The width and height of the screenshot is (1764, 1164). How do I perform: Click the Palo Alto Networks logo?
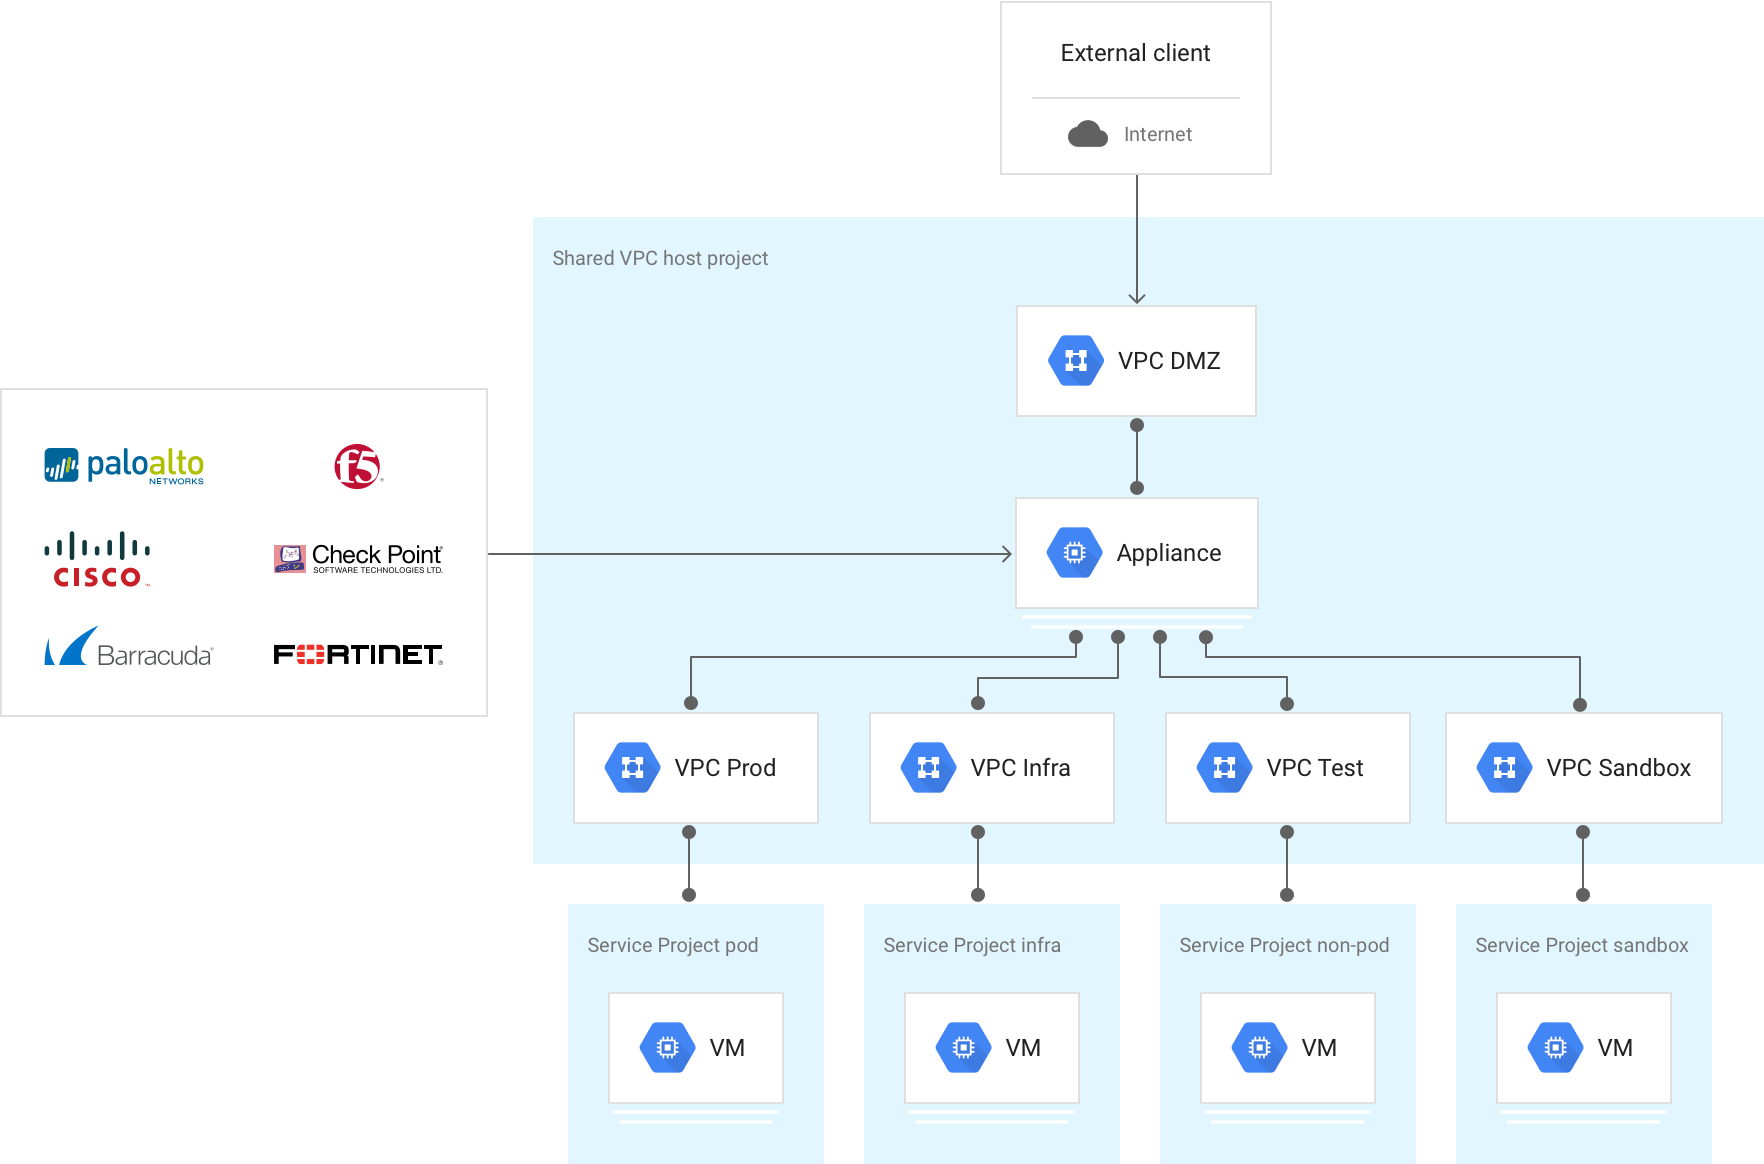[x=124, y=466]
